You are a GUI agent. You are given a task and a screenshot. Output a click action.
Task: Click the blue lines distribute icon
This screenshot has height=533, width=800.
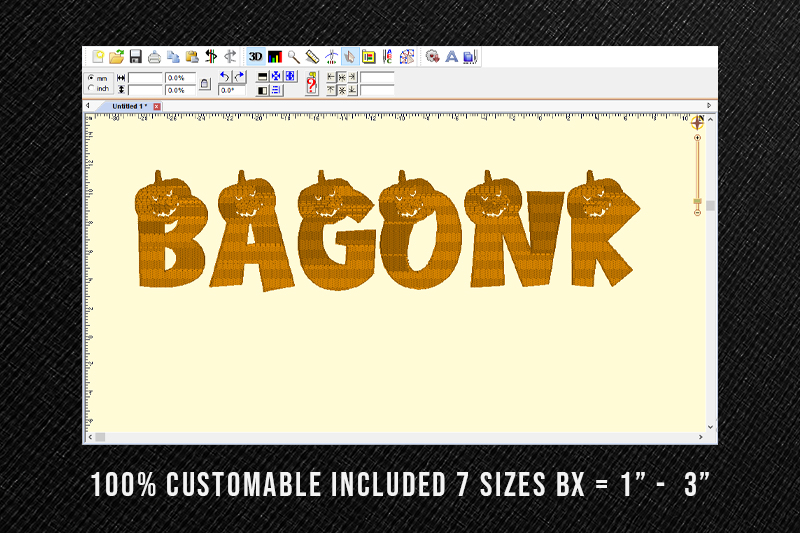276,91
